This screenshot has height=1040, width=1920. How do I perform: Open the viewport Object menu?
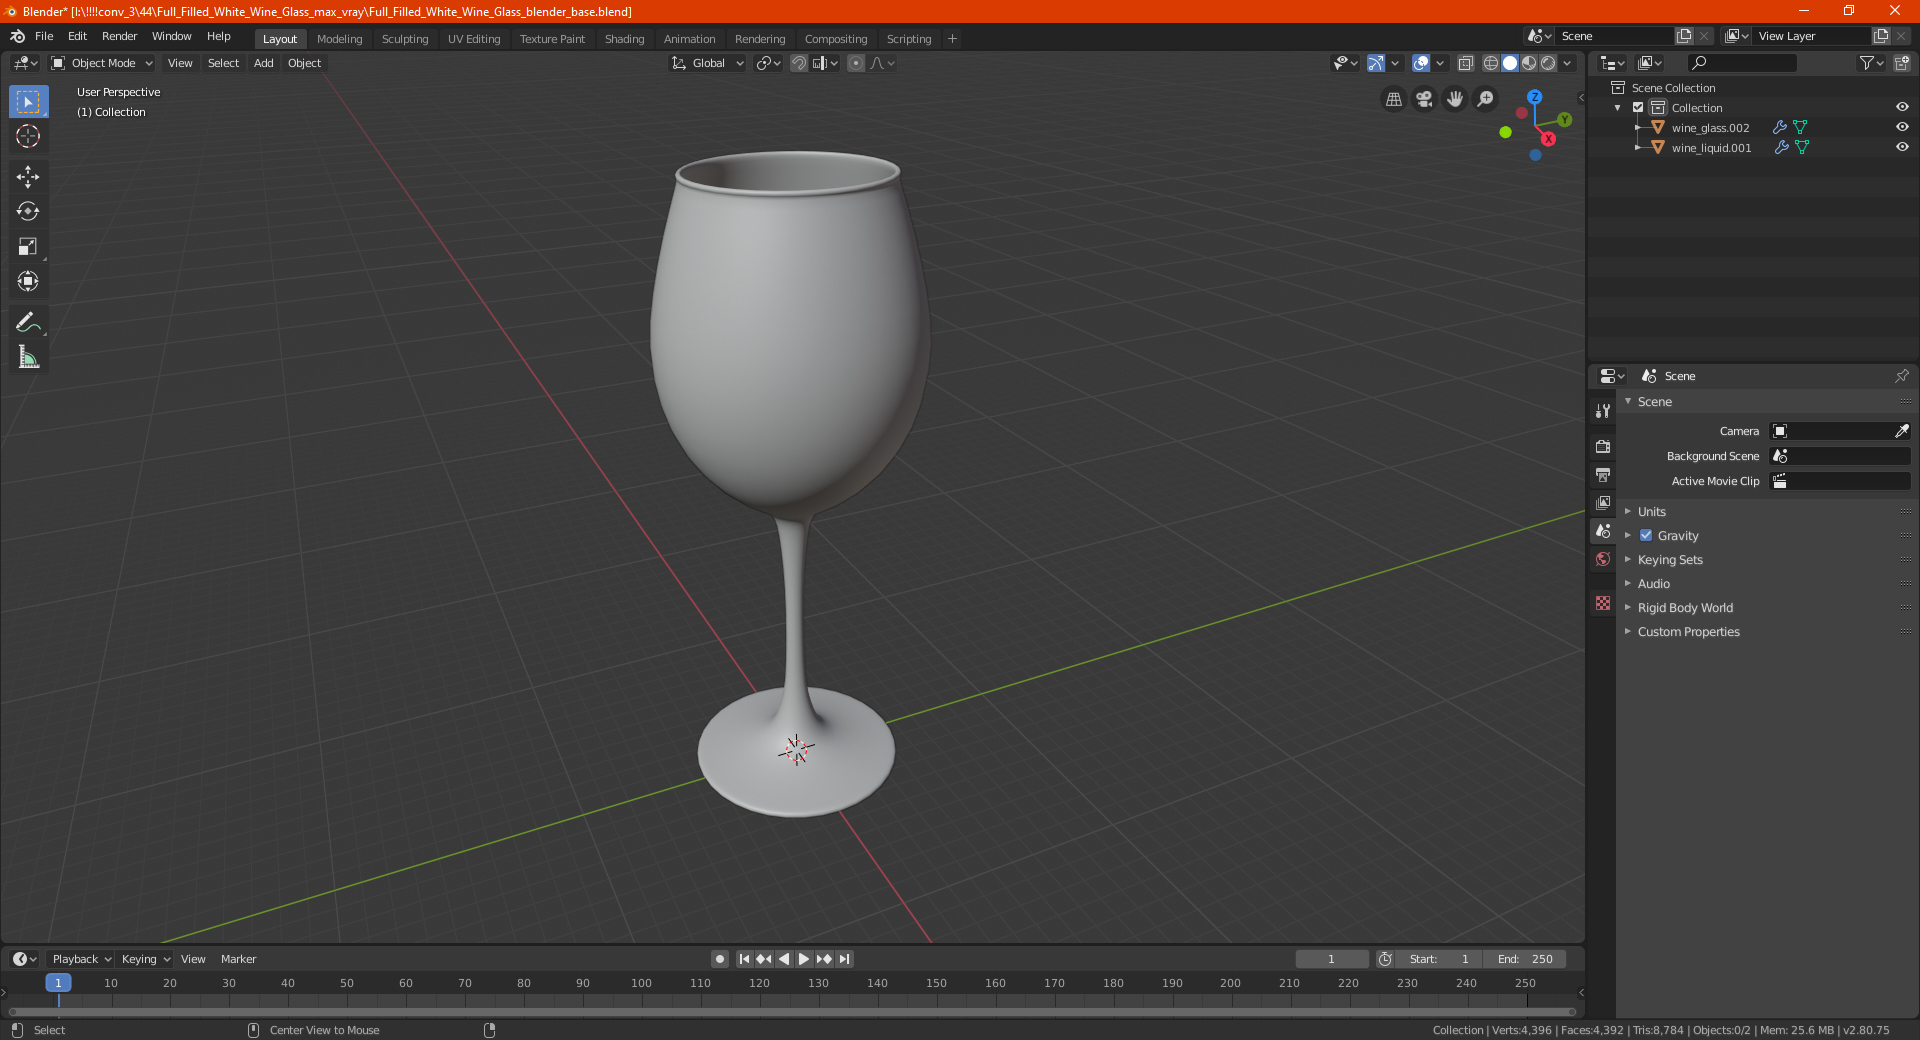point(304,63)
